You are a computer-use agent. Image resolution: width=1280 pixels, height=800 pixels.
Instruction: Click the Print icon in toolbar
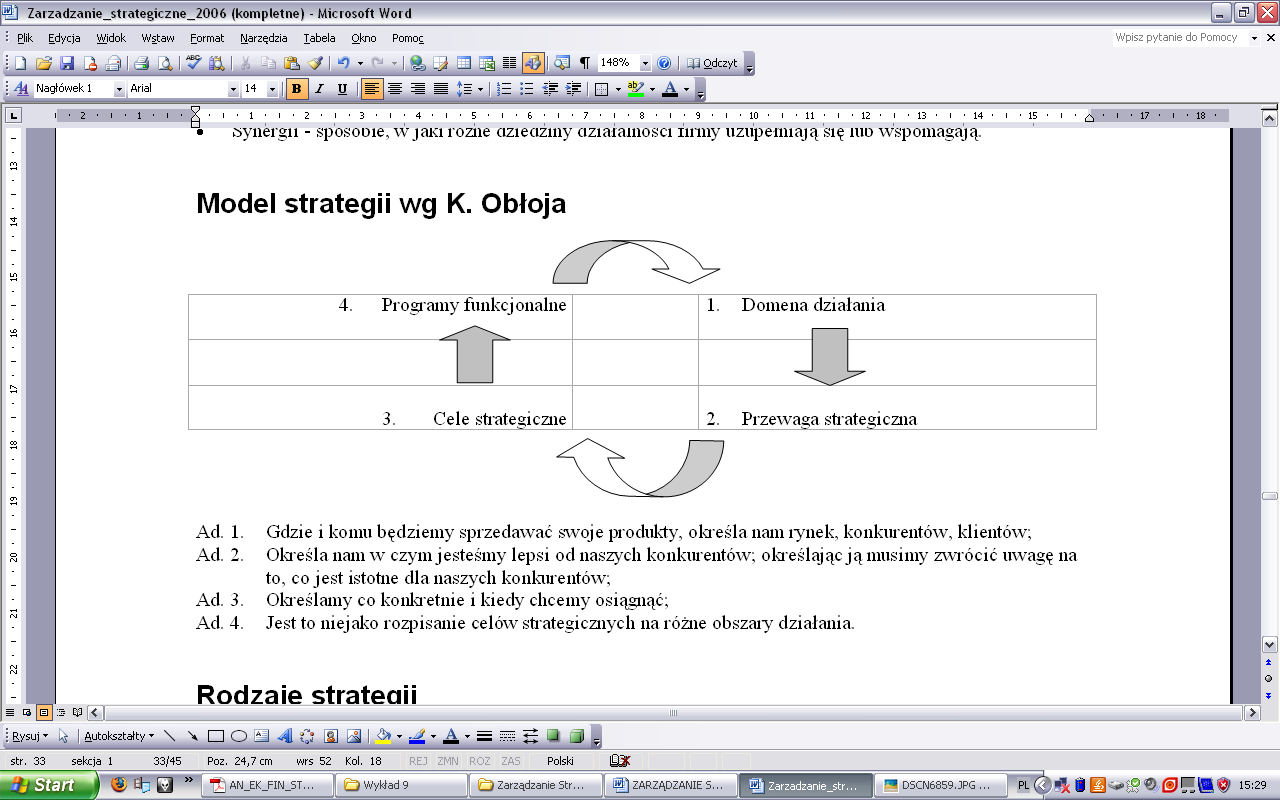pyautogui.click(x=141, y=63)
